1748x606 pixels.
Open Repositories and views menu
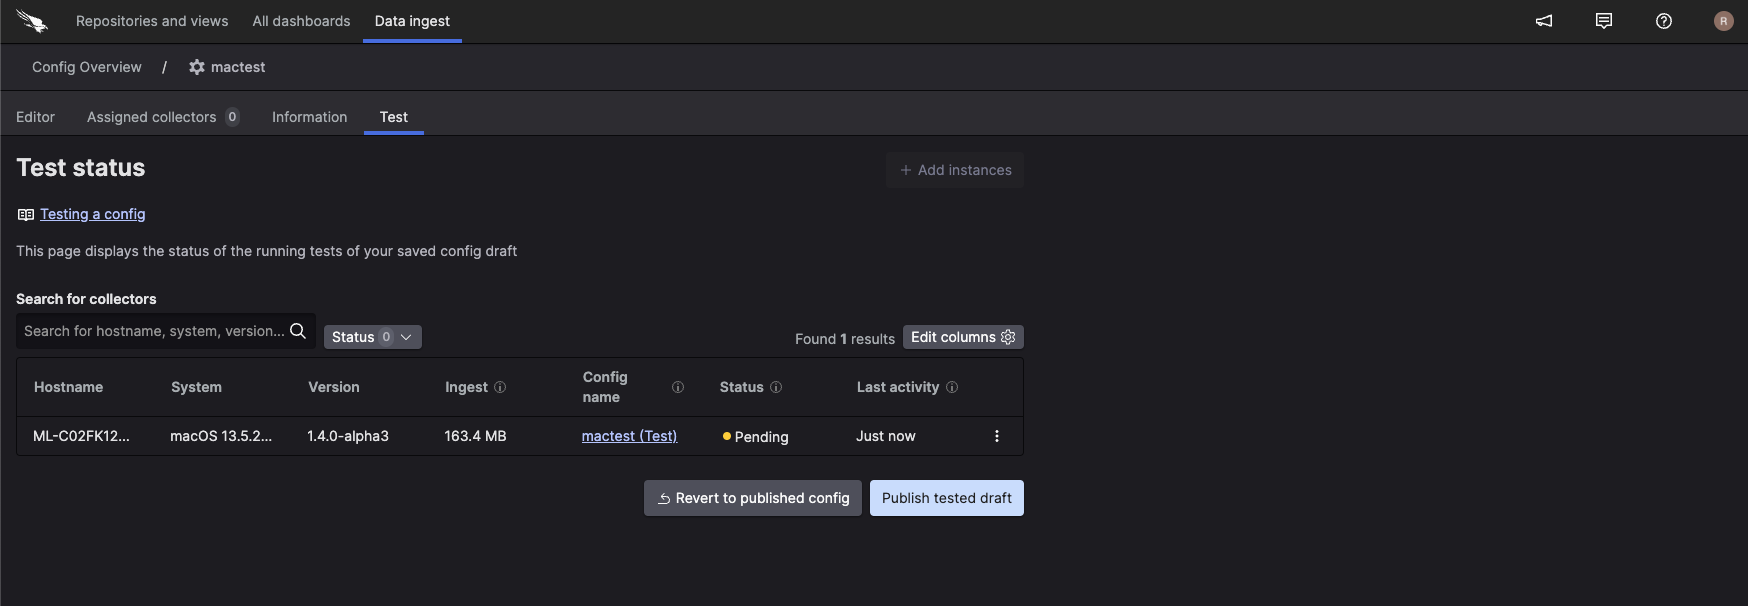pyautogui.click(x=152, y=21)
